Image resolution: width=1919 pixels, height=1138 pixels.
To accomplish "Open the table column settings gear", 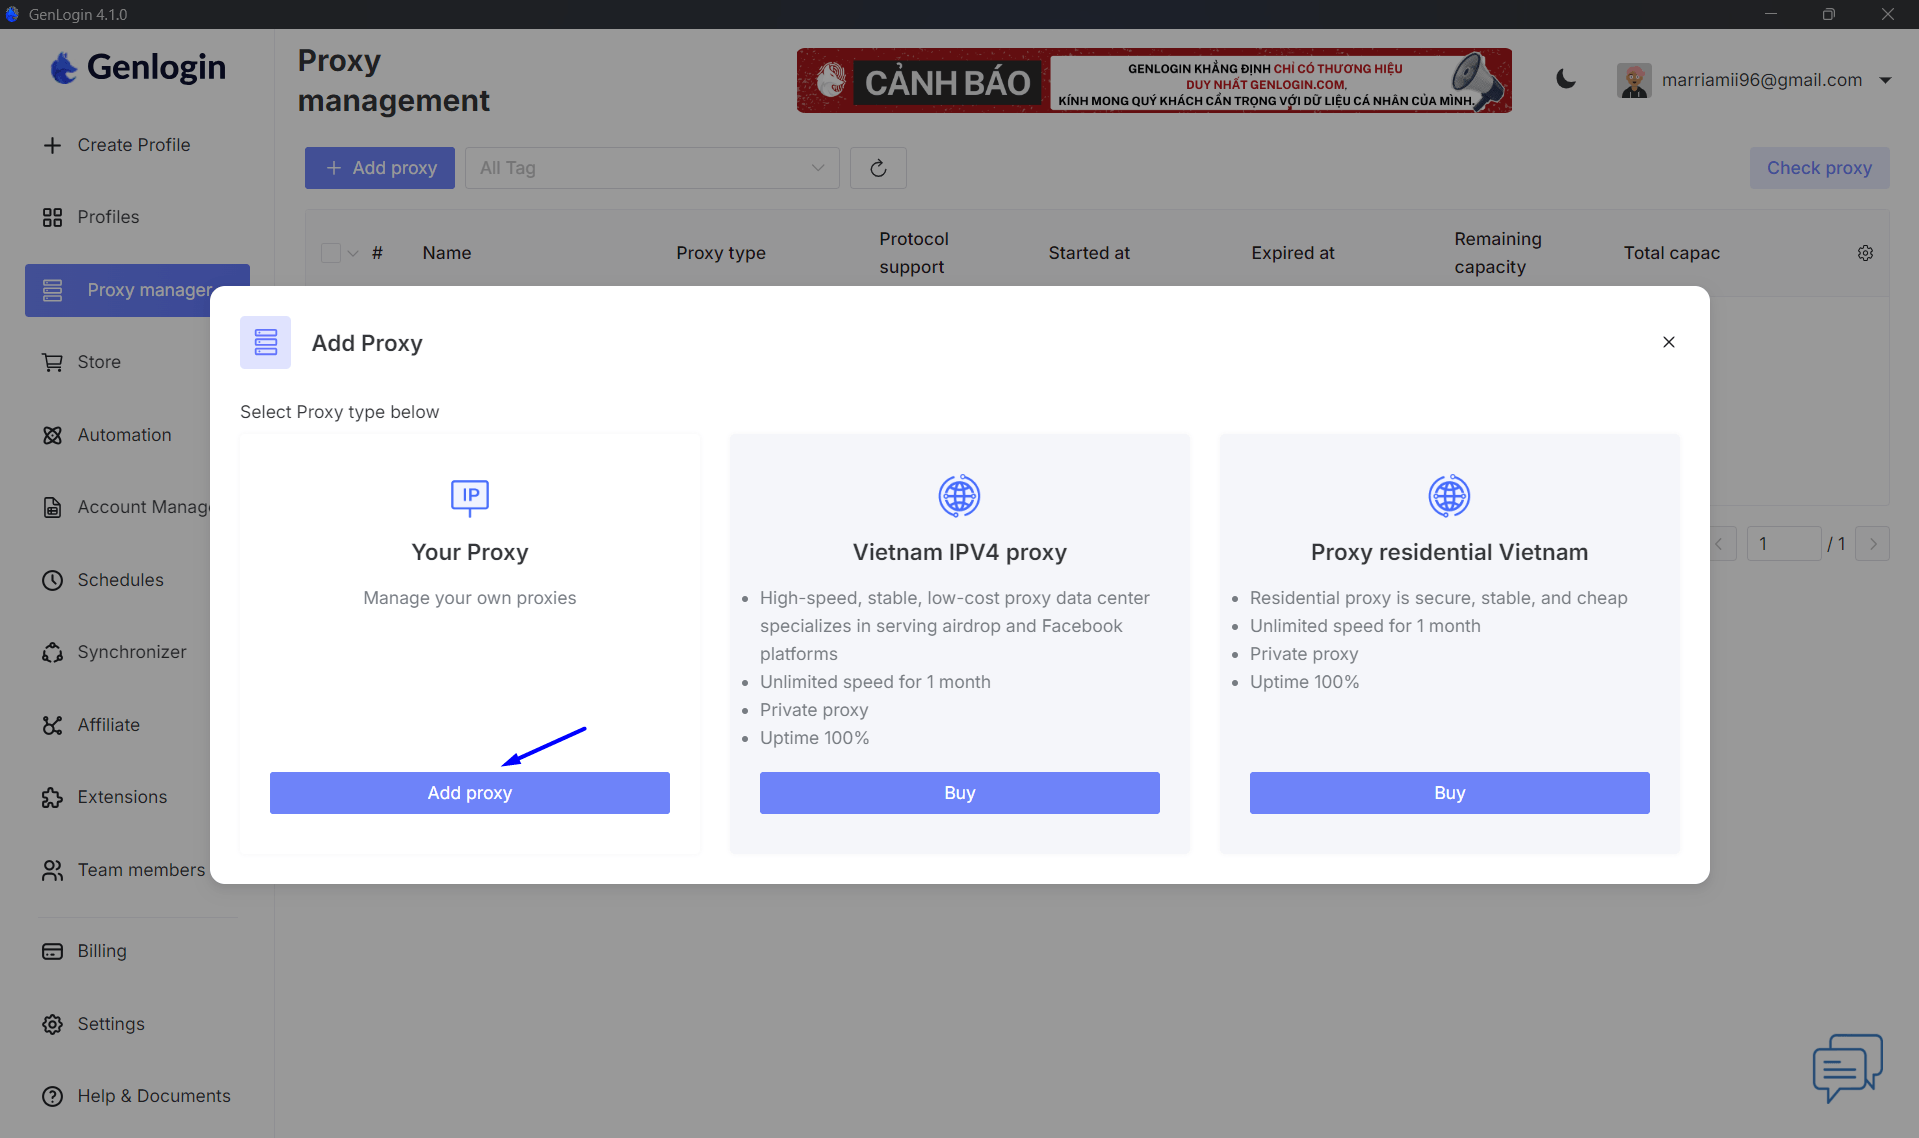I will (x=1865, y=253).
